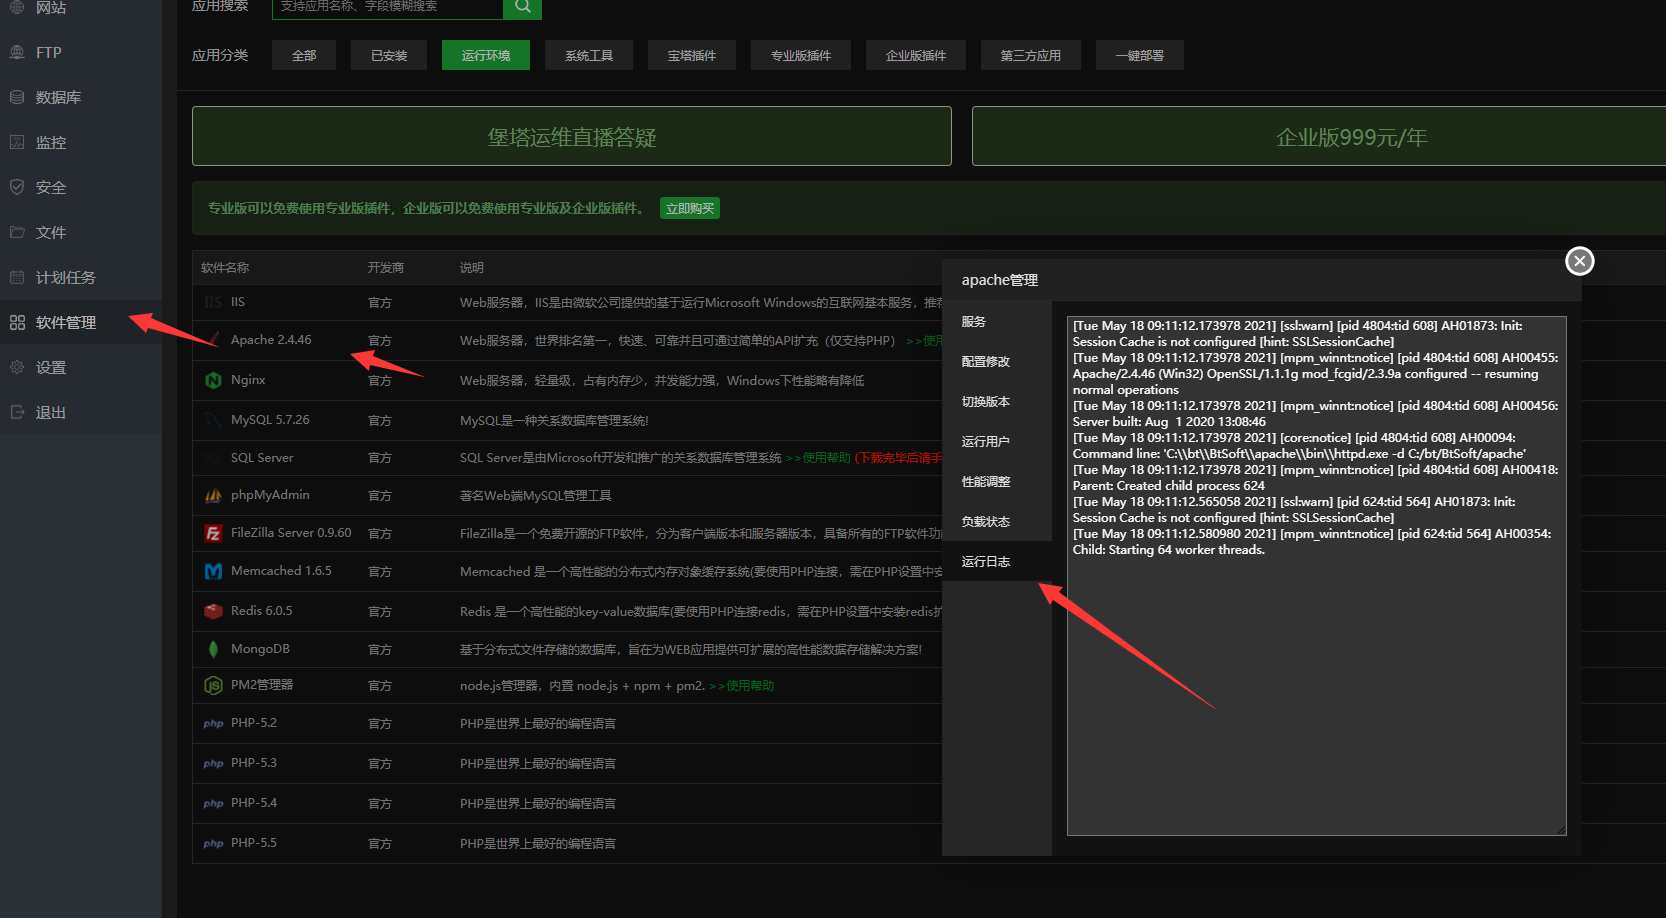Image resolution: width=1666 pixels, height=918 pixels.
Task: Filter apps by 第三方应用
Action: click(1031, 55)
